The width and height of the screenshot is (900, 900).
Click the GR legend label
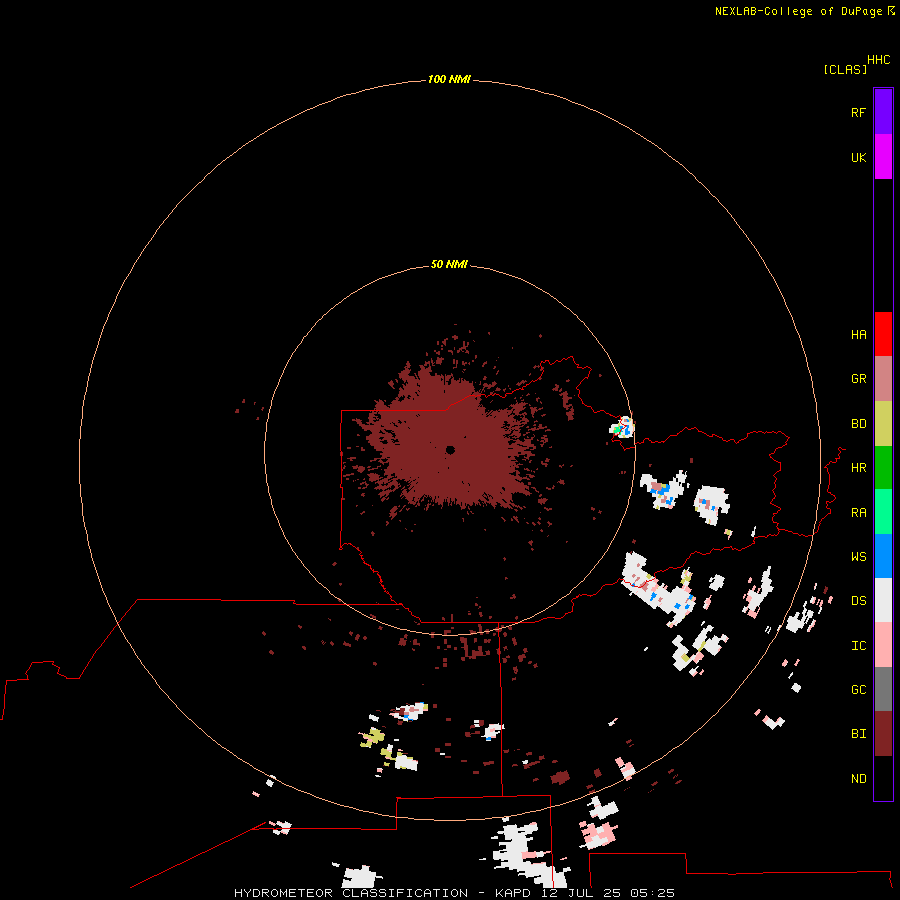858,379
